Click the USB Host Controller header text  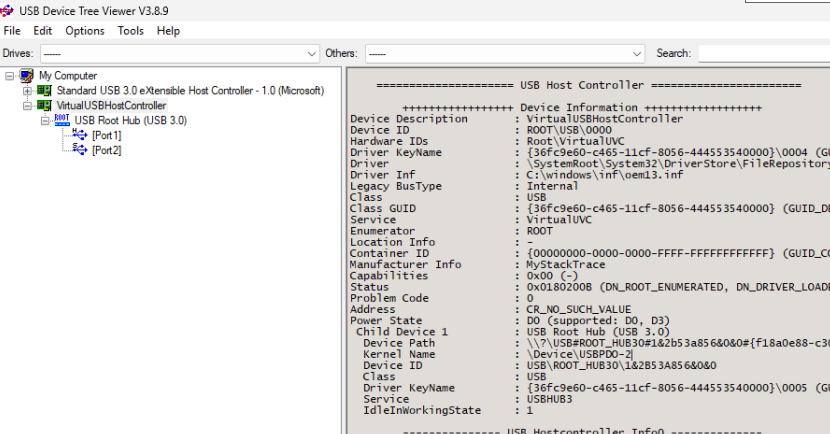(582, 85)
